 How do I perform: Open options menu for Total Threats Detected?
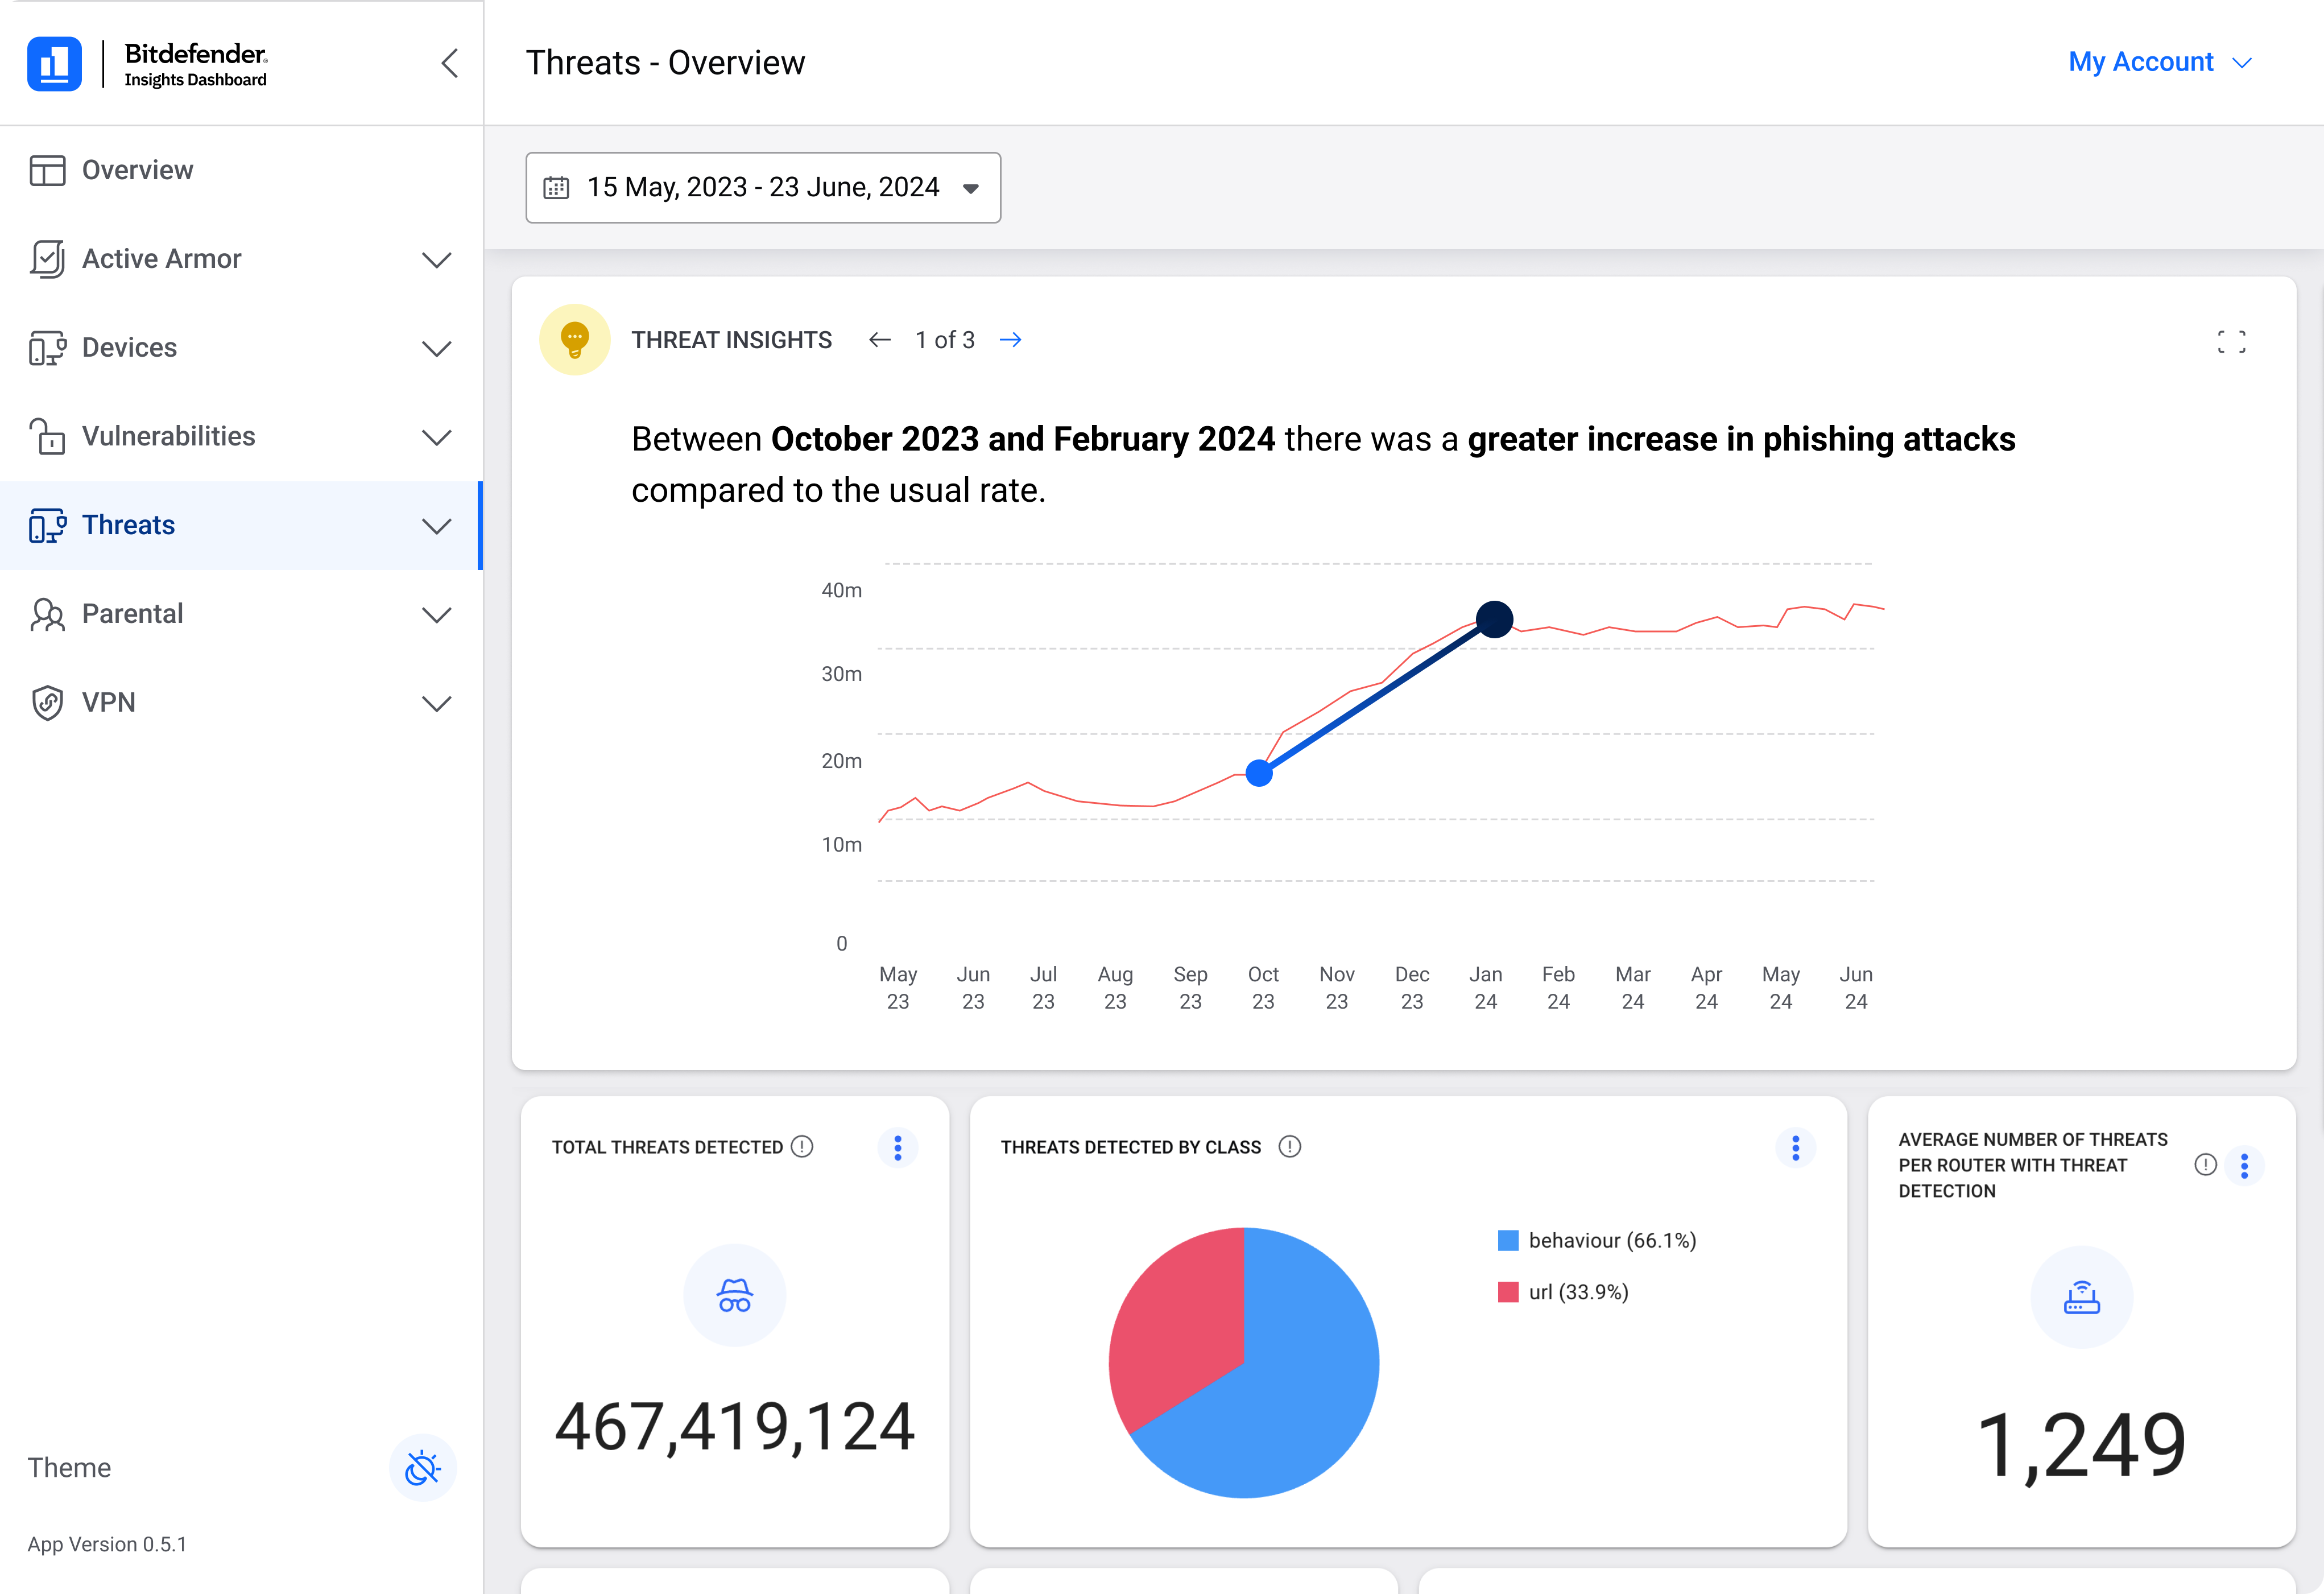tap(898, 1148)
